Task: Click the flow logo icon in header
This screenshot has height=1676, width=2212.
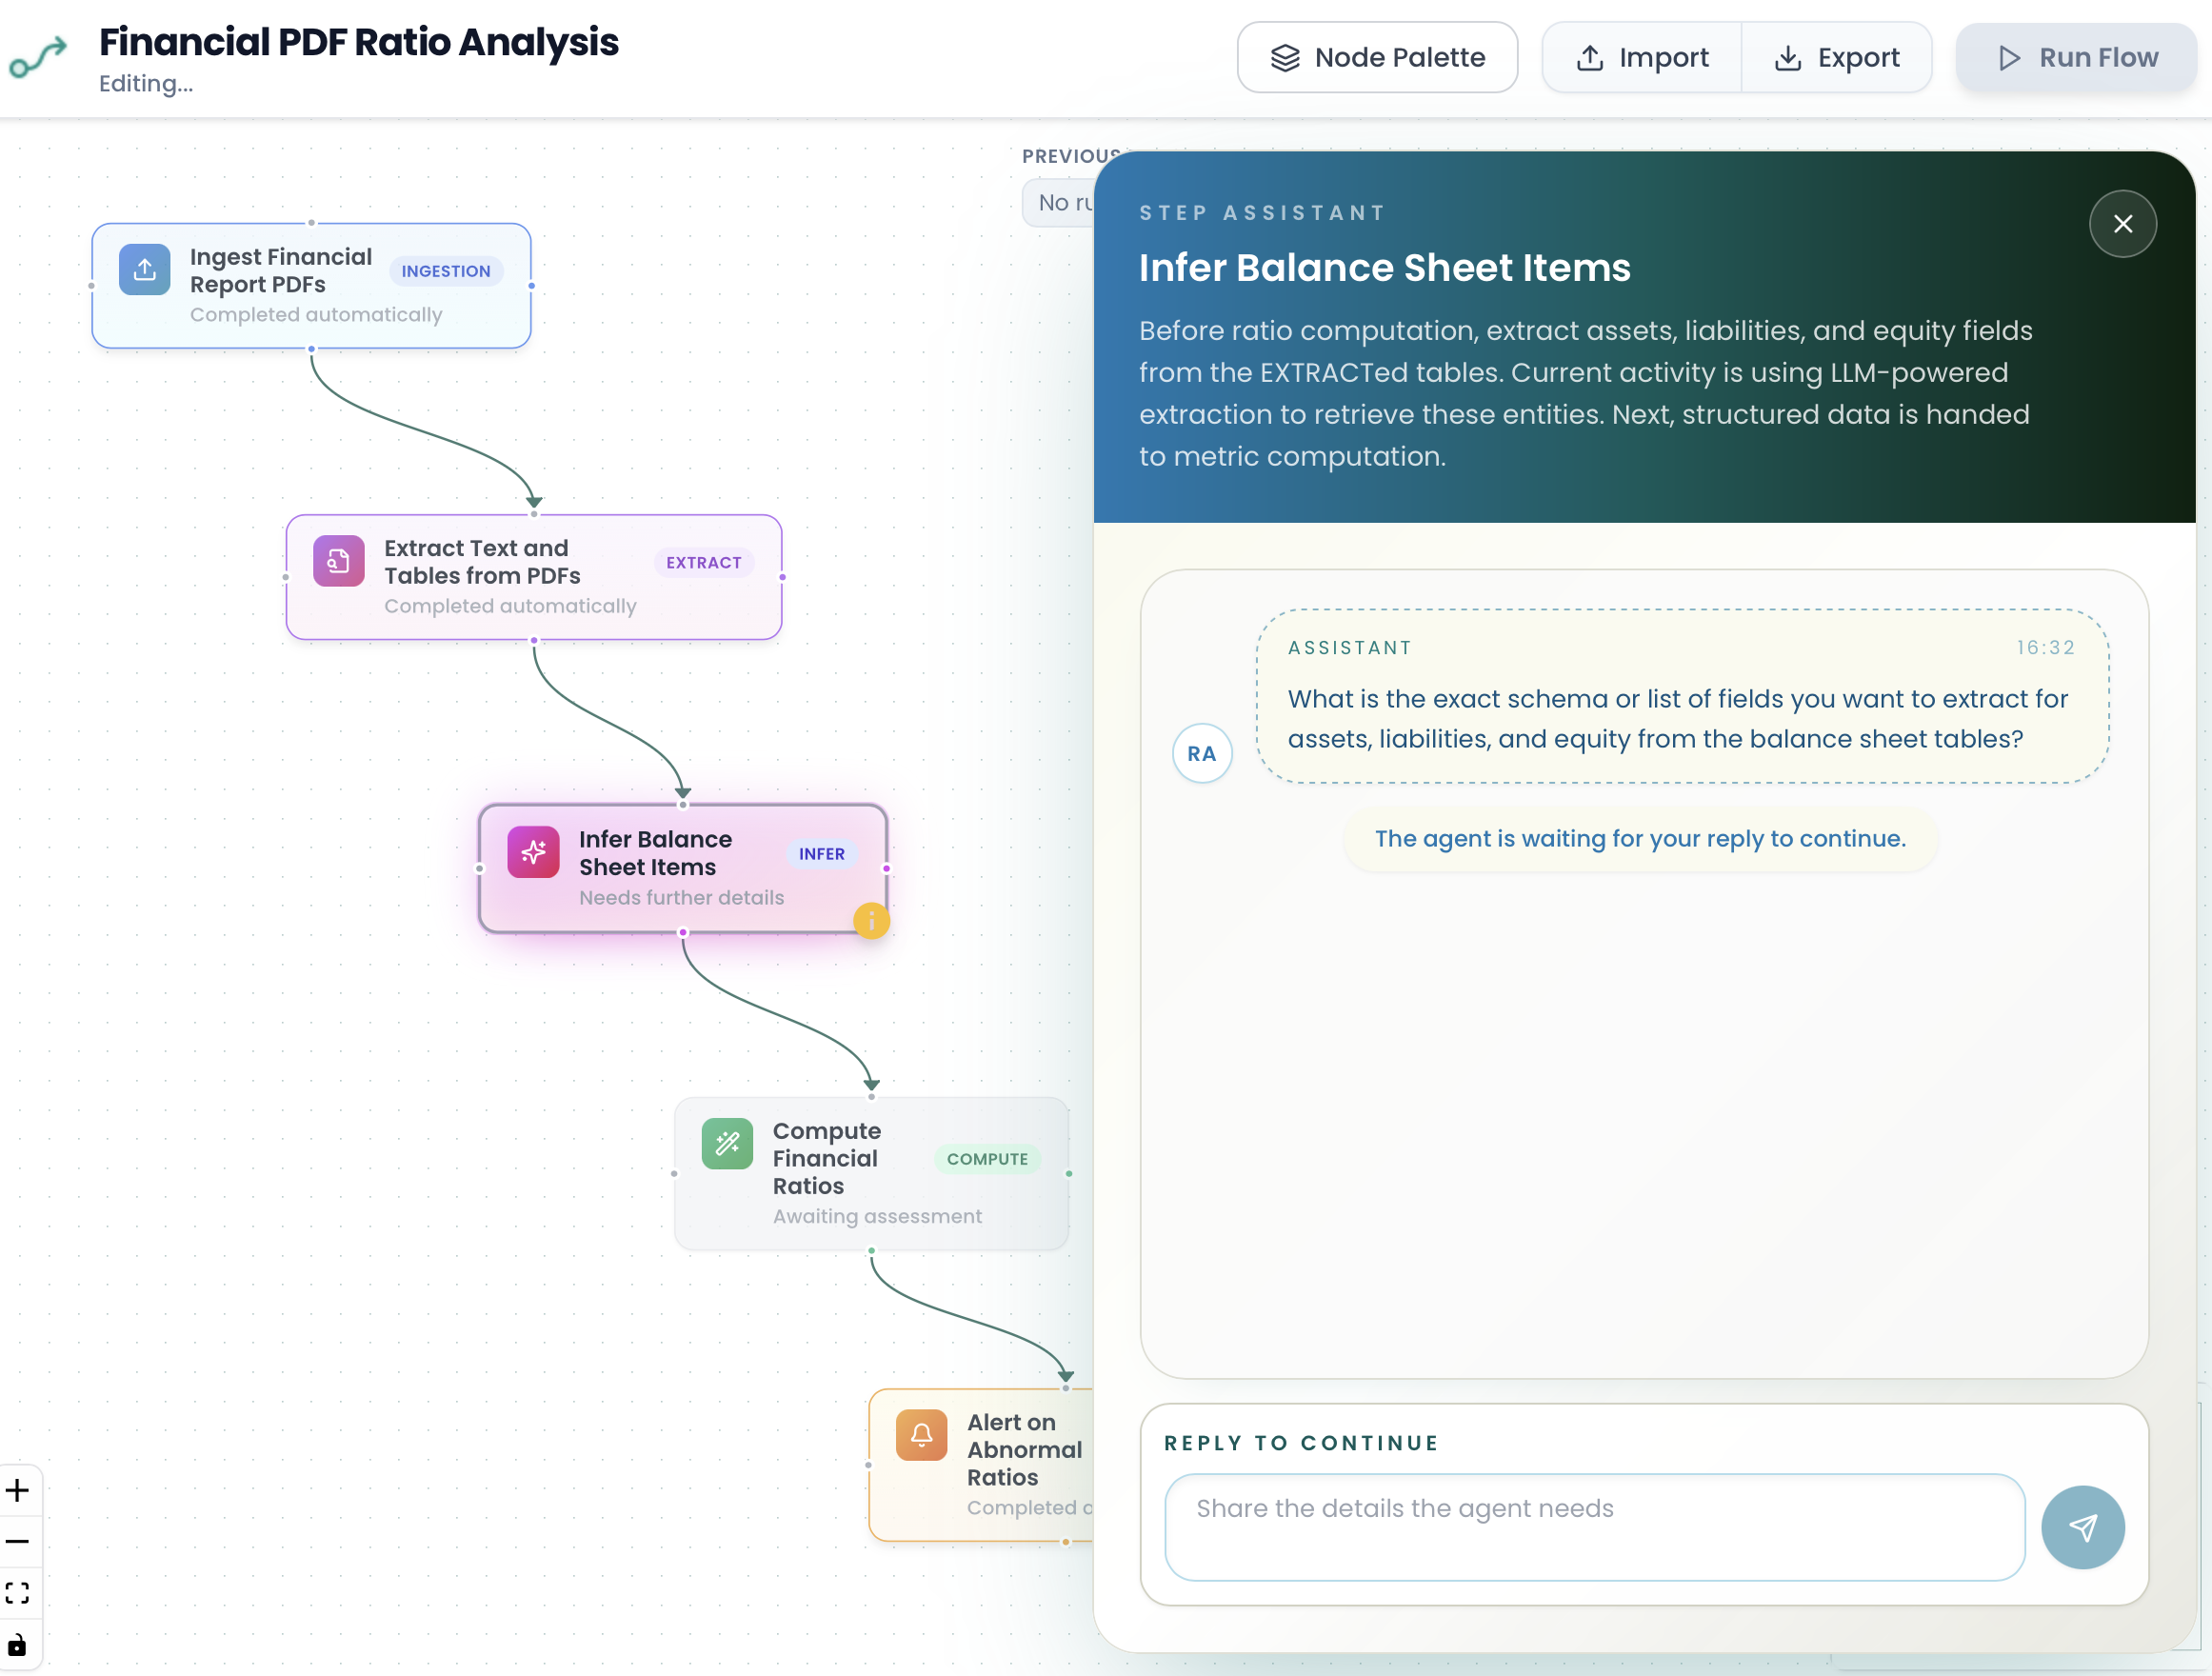Action: [38, 57]
